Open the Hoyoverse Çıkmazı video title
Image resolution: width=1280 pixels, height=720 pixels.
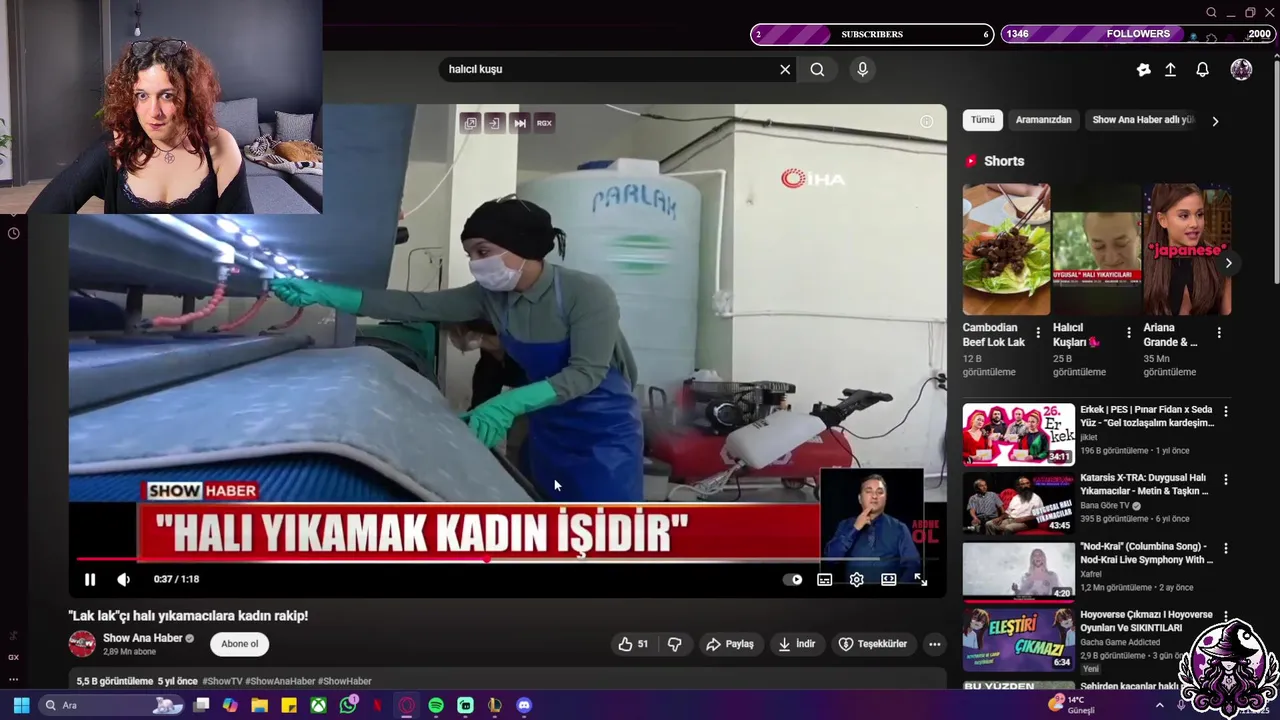tap(1146, 621)
